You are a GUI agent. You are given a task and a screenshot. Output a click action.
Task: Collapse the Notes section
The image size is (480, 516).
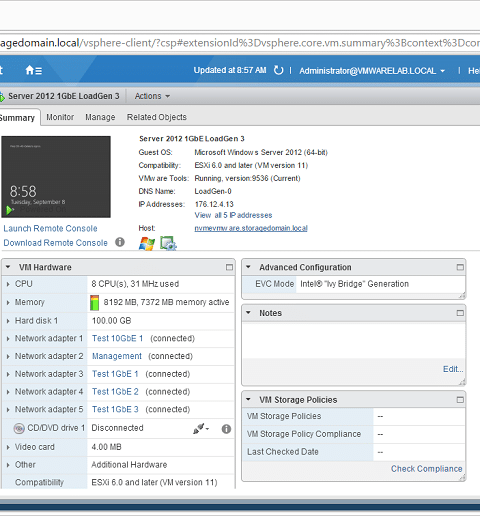pos(248,313)
